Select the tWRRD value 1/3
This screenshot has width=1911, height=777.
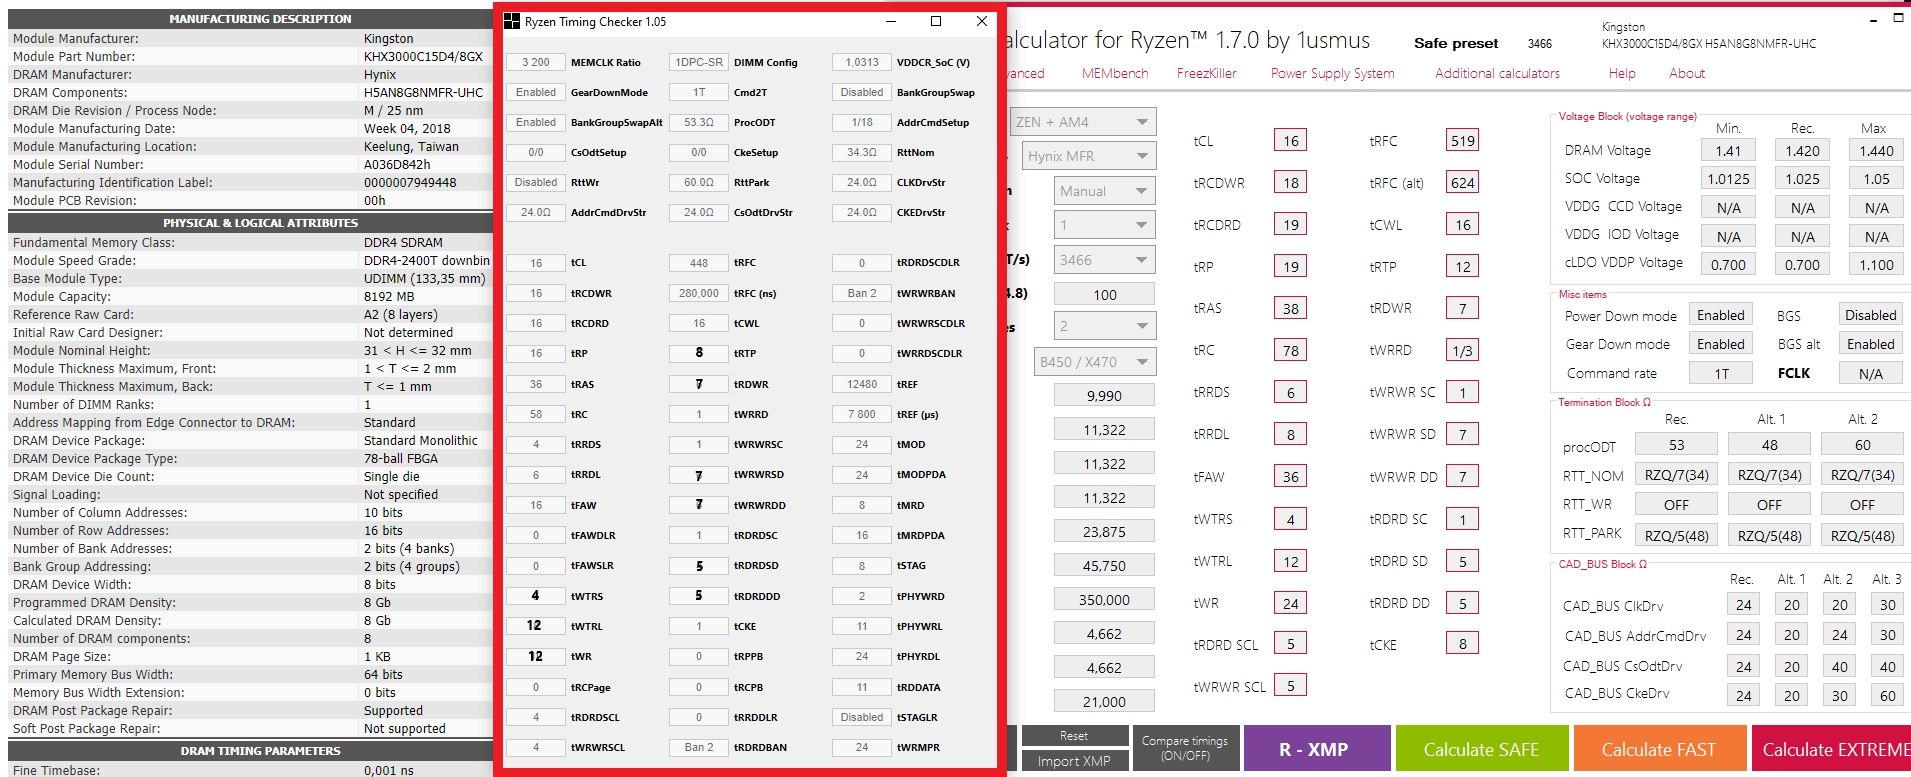[x=1463, y=351]
